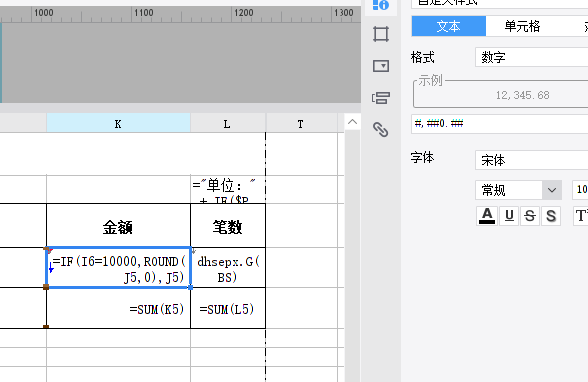Select the =SUM(K5) cell
588x382 pixels.
[x=118, y=309]
